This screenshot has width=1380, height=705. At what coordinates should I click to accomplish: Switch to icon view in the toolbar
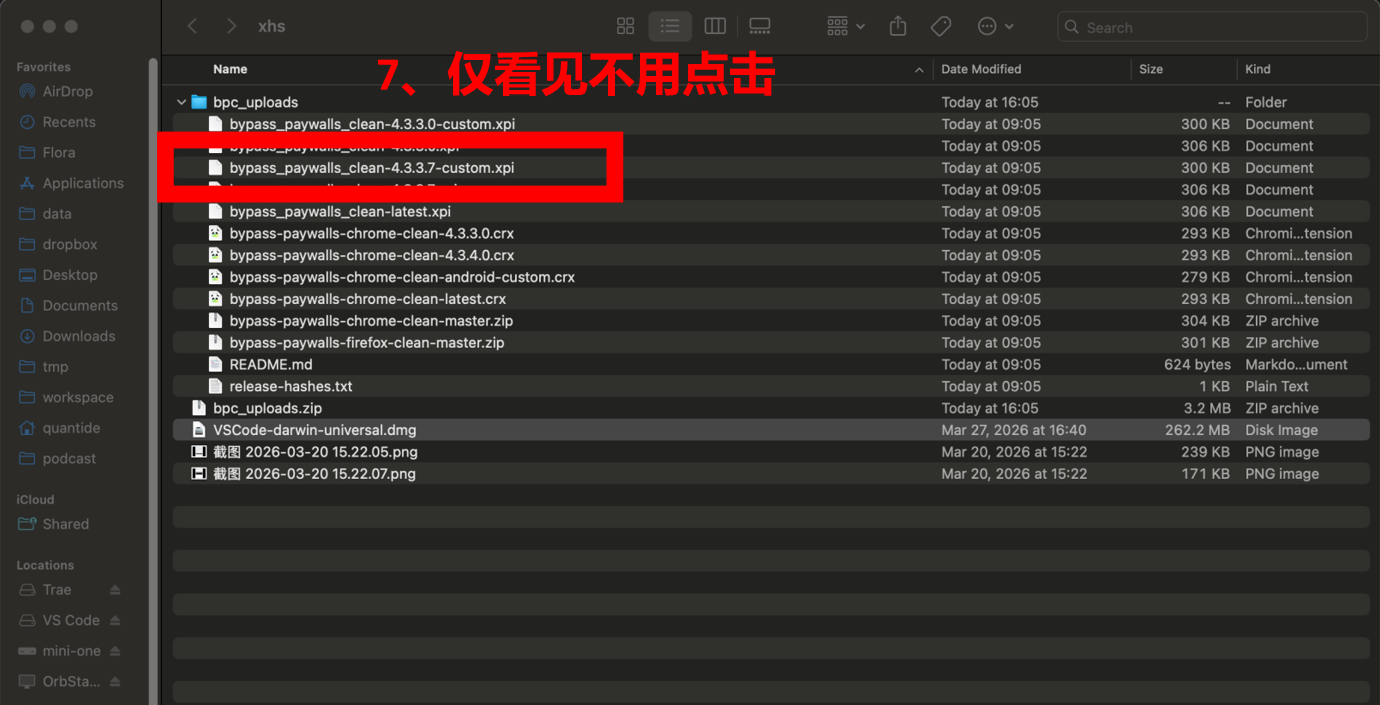[625, 26]
